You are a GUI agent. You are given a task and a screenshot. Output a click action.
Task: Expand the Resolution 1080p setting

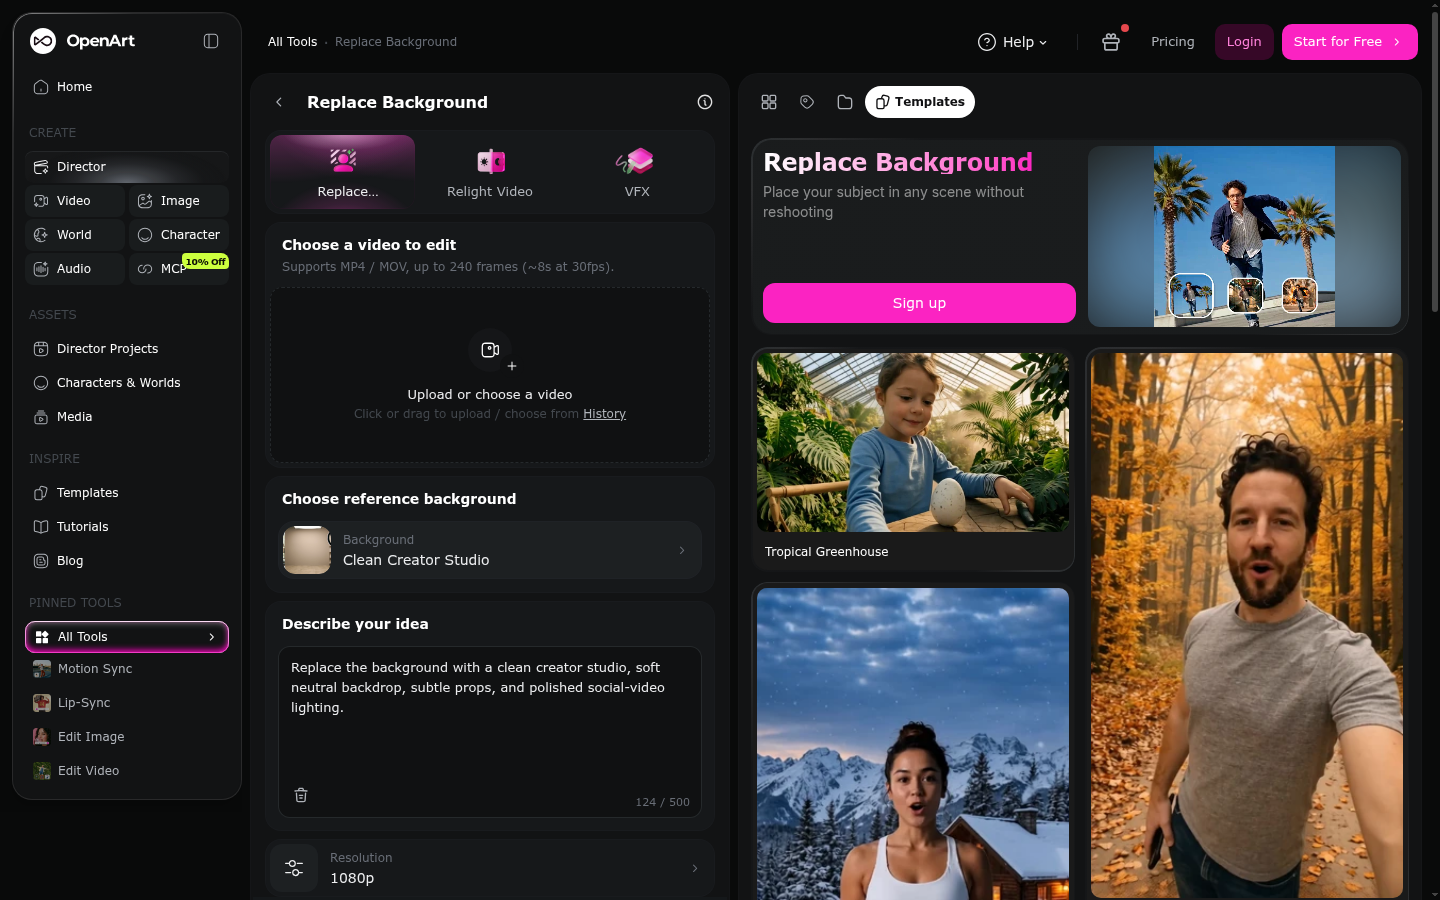(490, 868)
